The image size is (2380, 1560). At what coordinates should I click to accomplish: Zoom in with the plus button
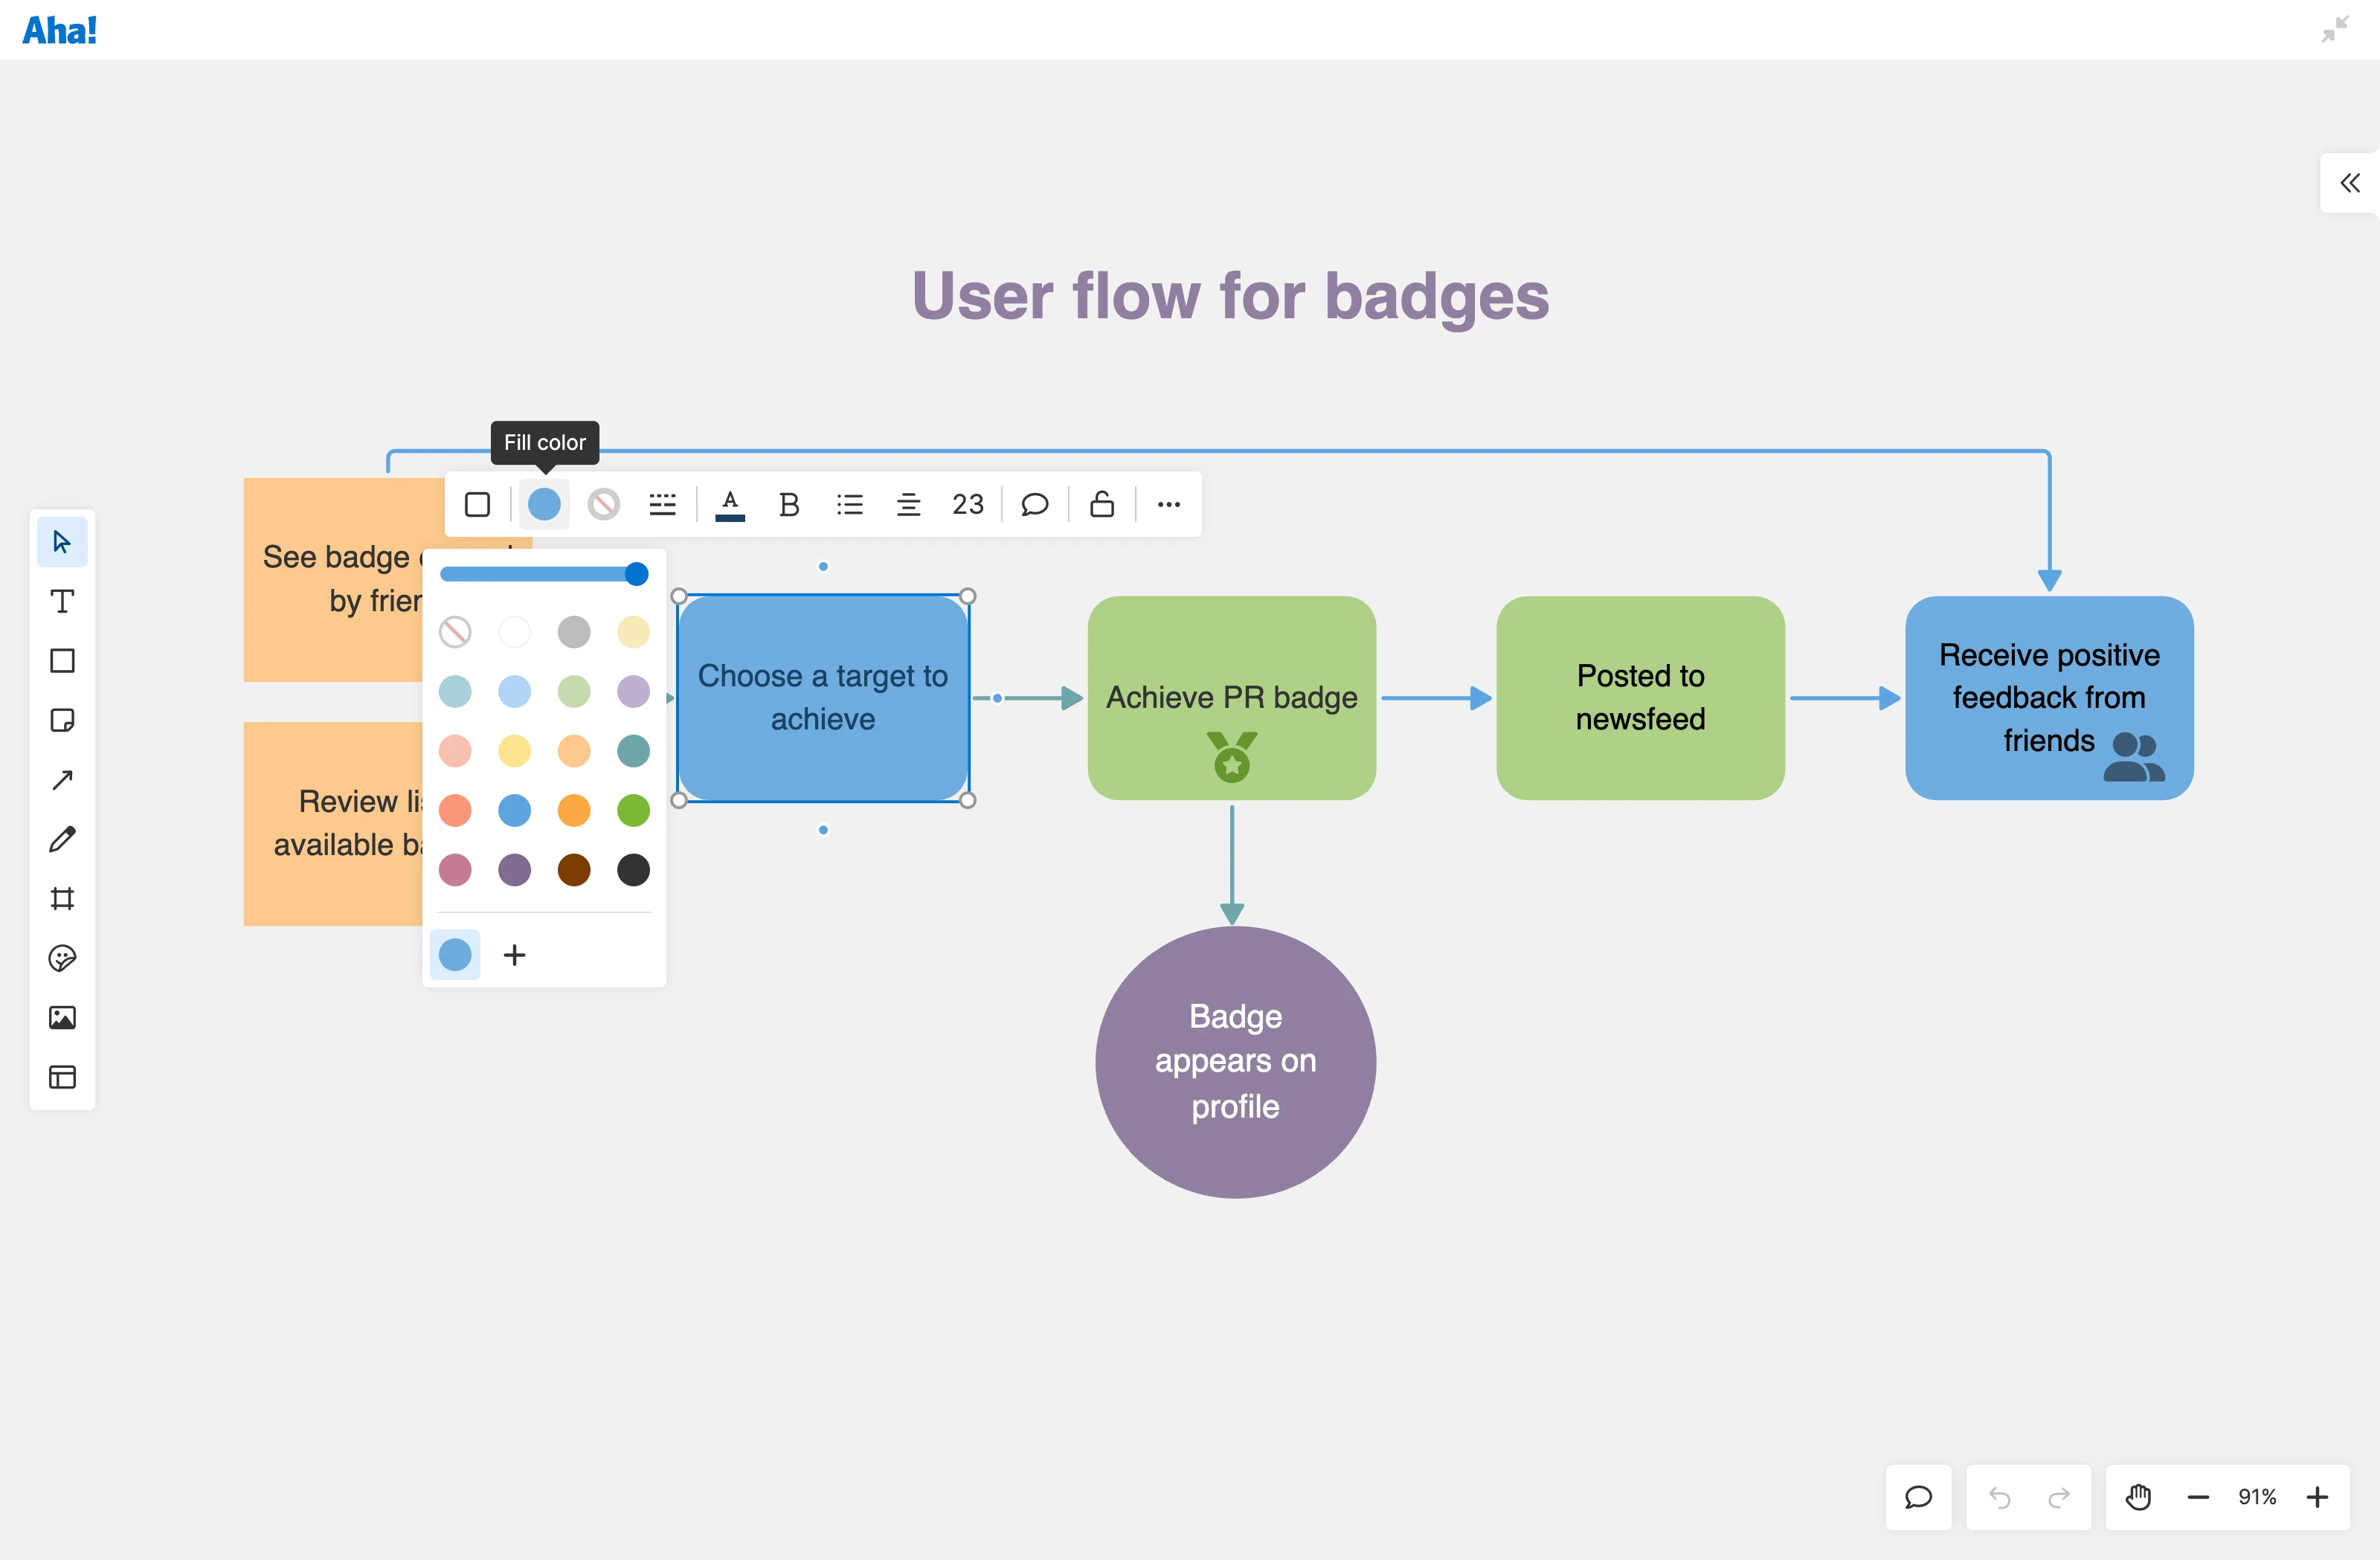(2316, 1497)
